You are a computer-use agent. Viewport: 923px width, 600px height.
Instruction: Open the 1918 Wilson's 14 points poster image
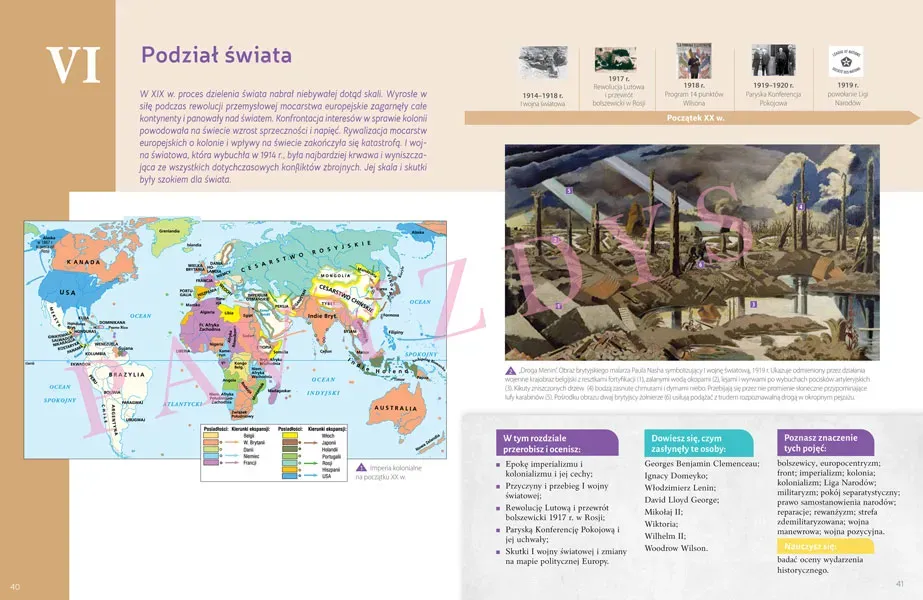[694, 61]
